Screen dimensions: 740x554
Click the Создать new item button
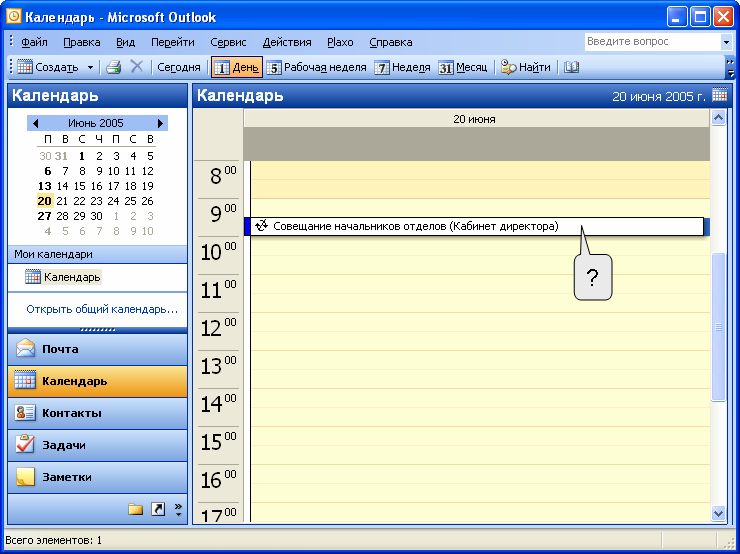[47, 67]
